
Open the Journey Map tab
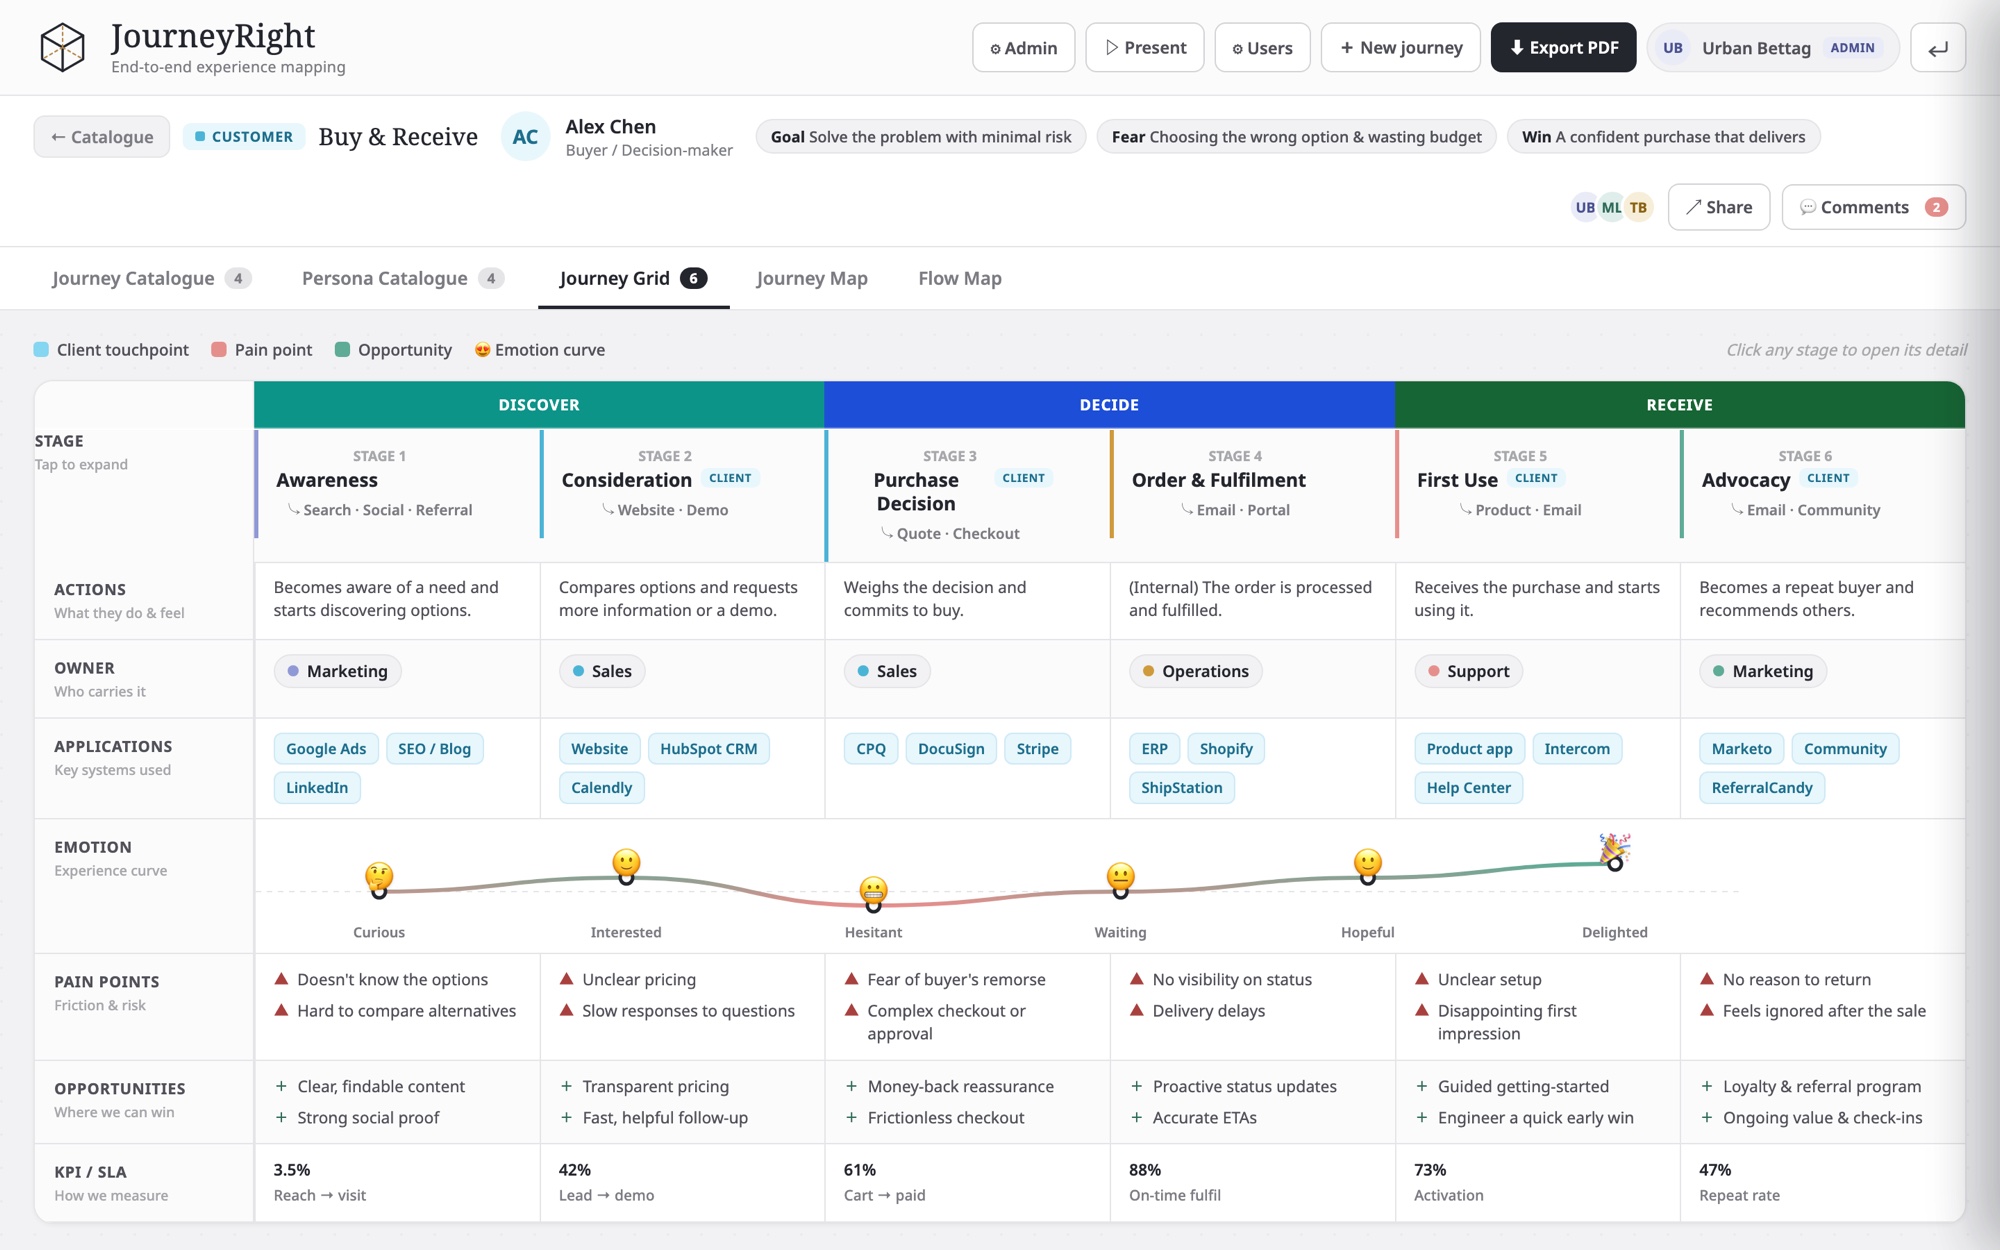[x=812, y=278]
